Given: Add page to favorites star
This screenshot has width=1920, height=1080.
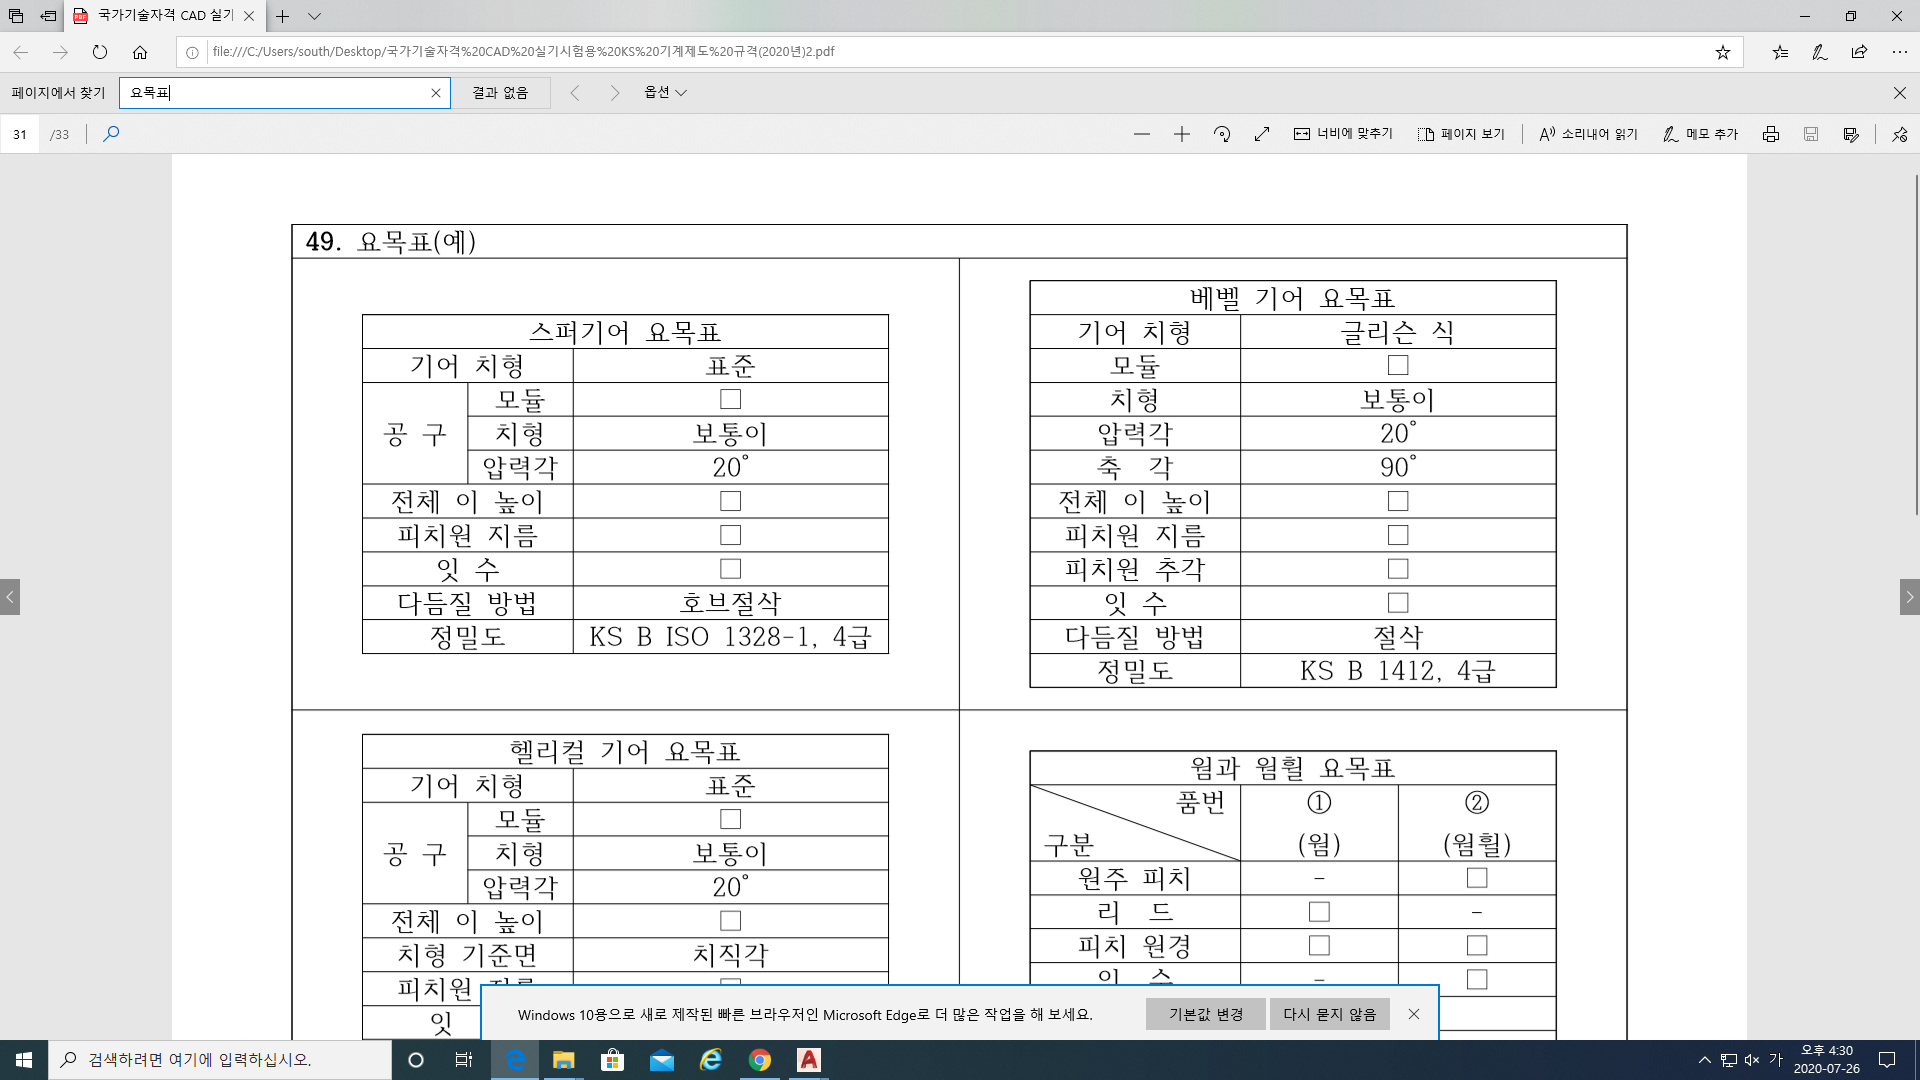Looking at the screenshot, I should pos(1722,52).
